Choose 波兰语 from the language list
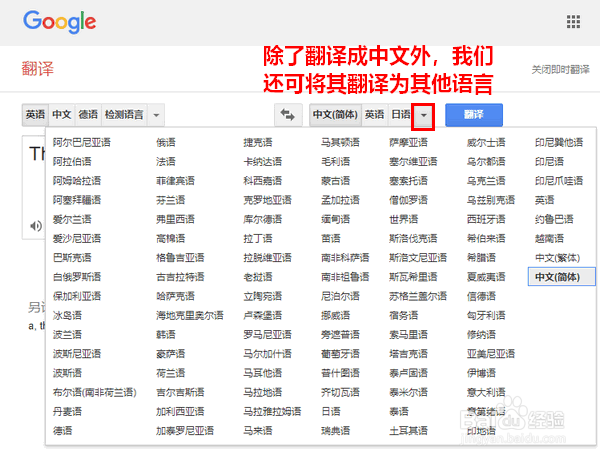 67,335
